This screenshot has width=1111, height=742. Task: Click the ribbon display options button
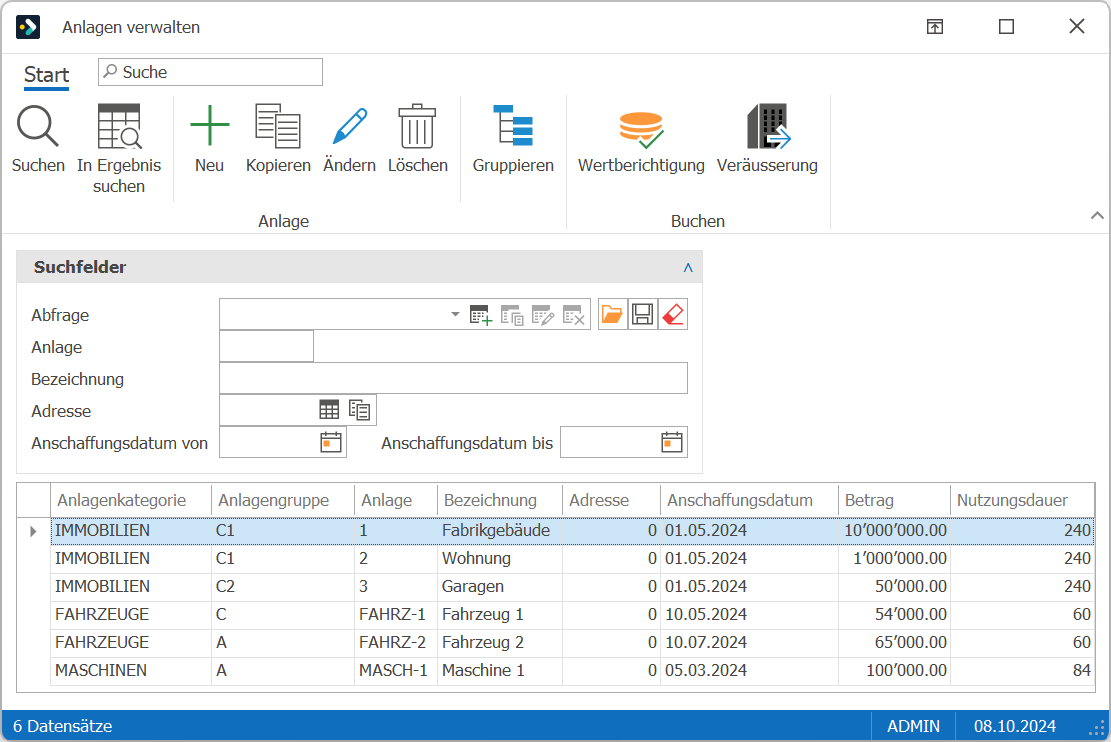click(935, 27)
